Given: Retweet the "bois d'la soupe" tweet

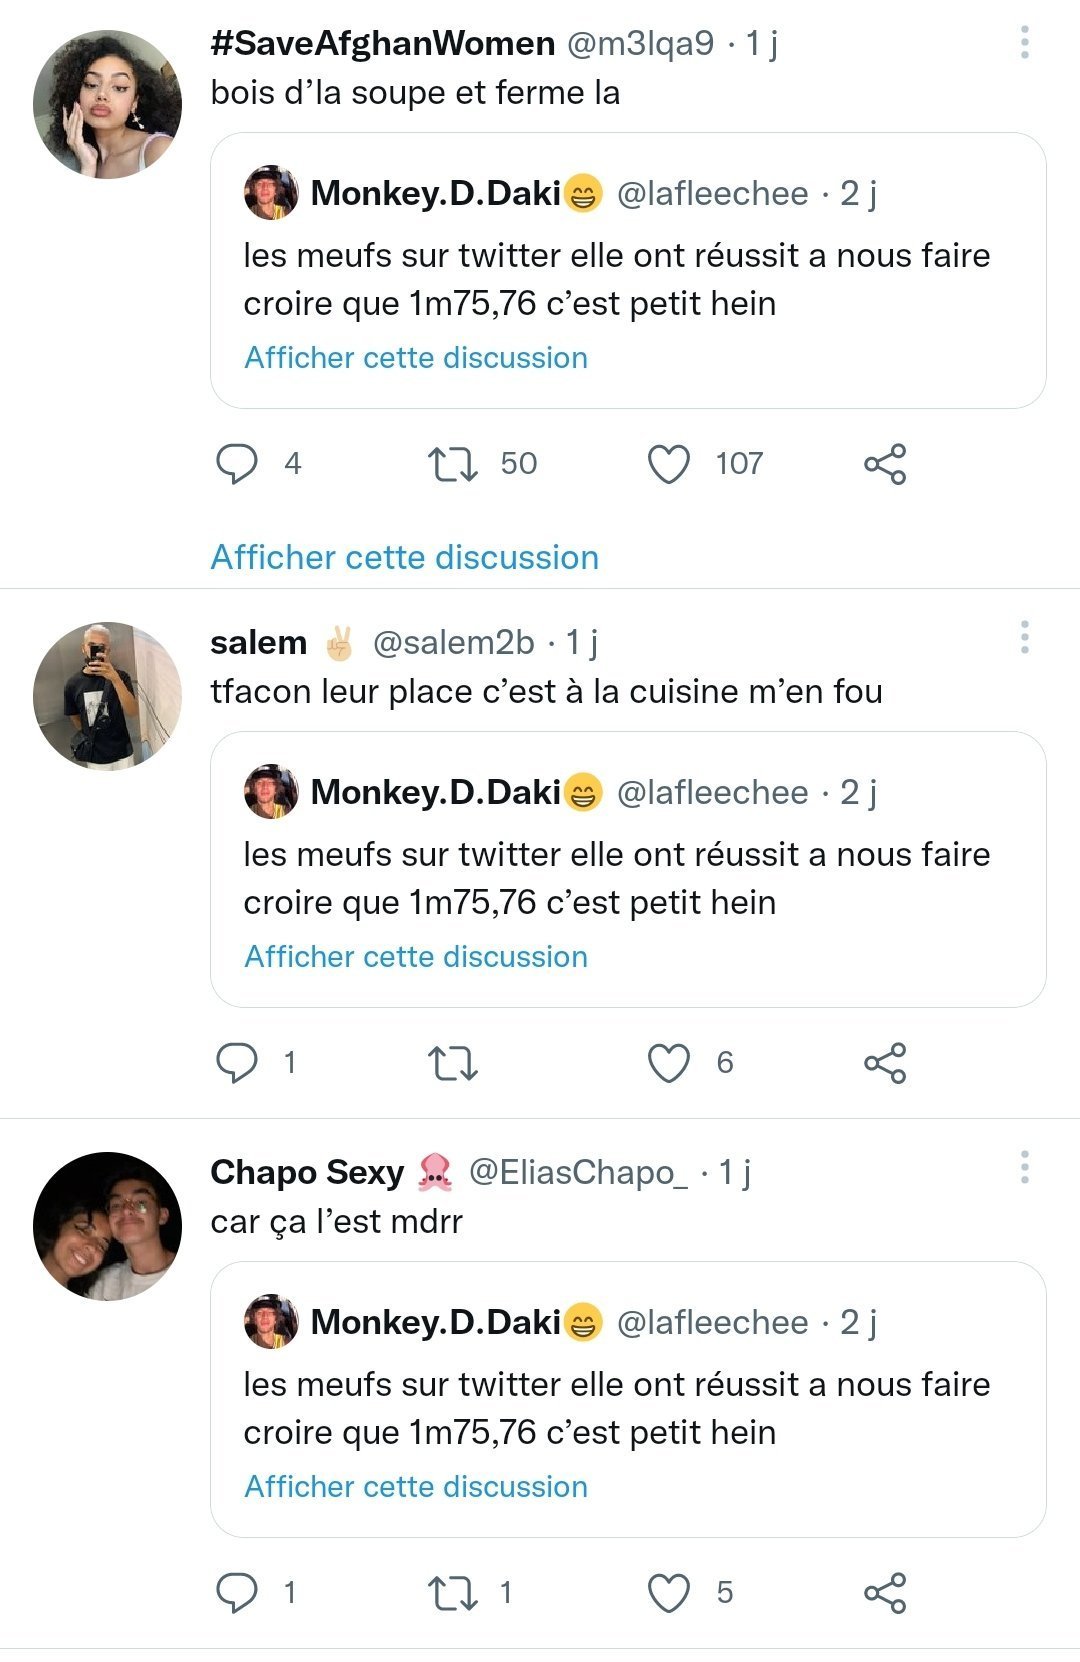Looking at the screenshot, I should pos(452,464).
